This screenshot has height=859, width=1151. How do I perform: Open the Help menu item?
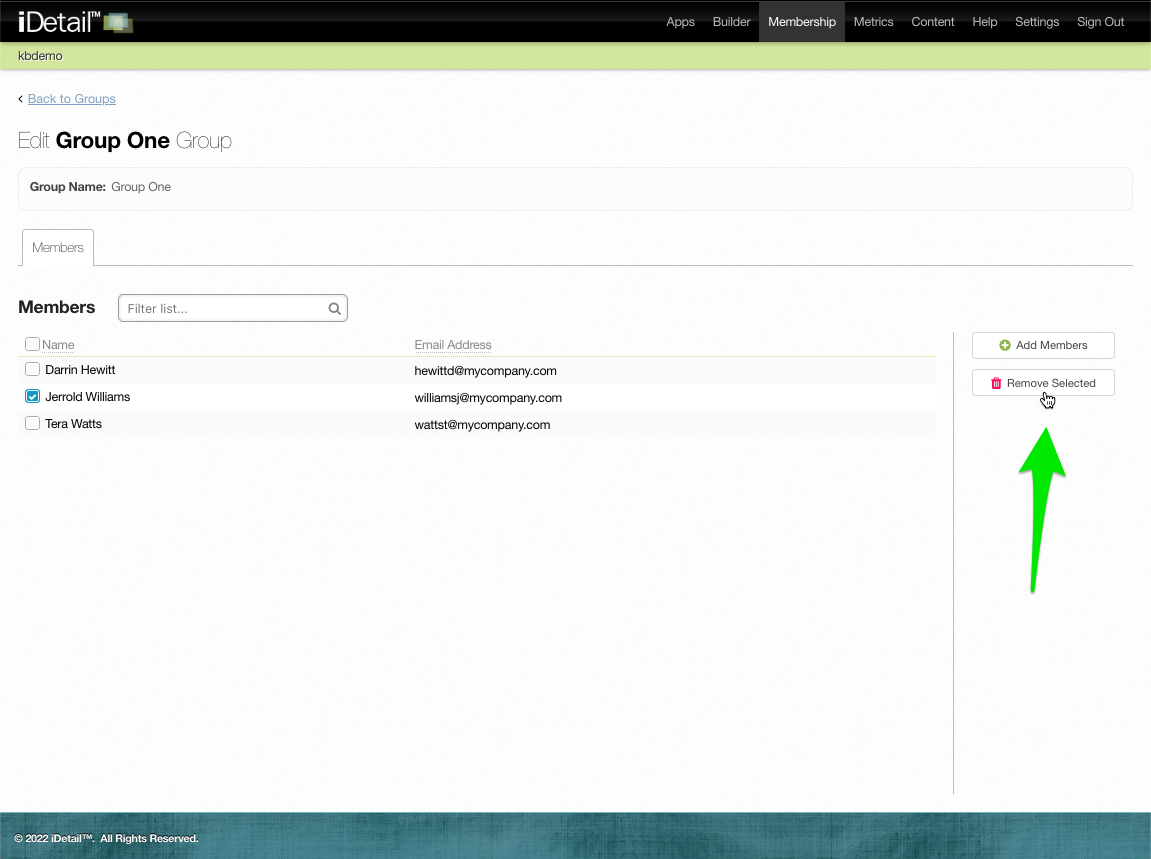[x=984, y=22]
